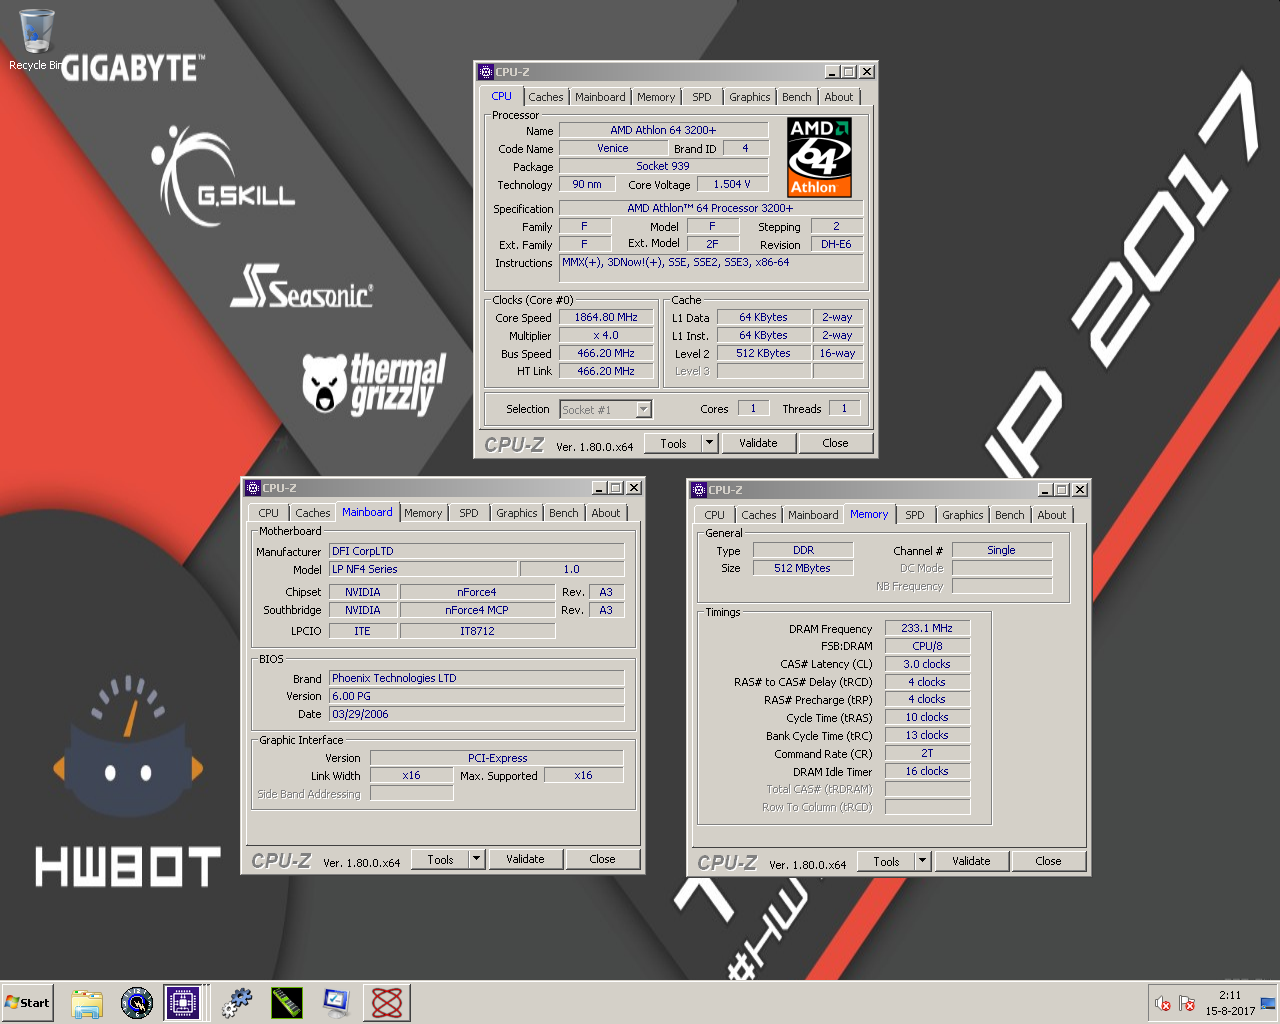Click the 'Venice' code name value
This screenshot has height=1024, width=1280.
tap(613, 148)
